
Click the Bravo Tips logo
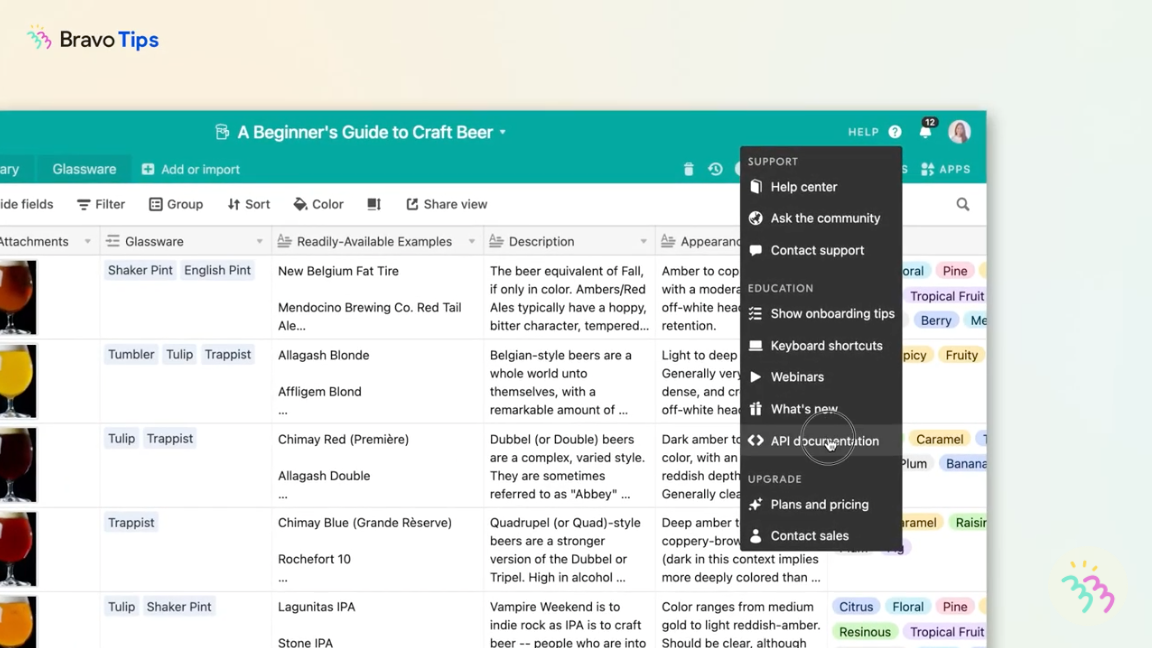pyautogui.click(x=92, y=39)
